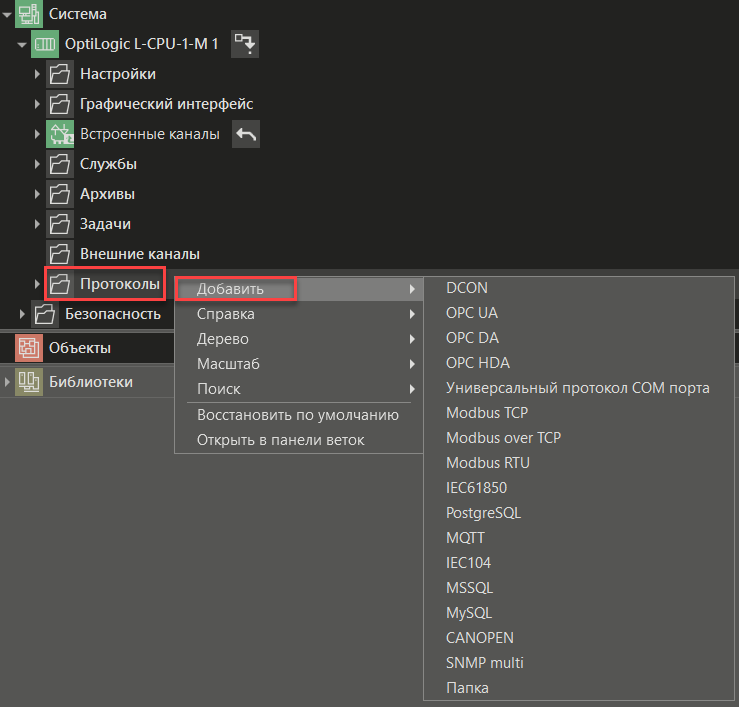This screenshot has height=707, width=739.
Task: Expand the Безопасность branch
Action: (x=22, y=314)
